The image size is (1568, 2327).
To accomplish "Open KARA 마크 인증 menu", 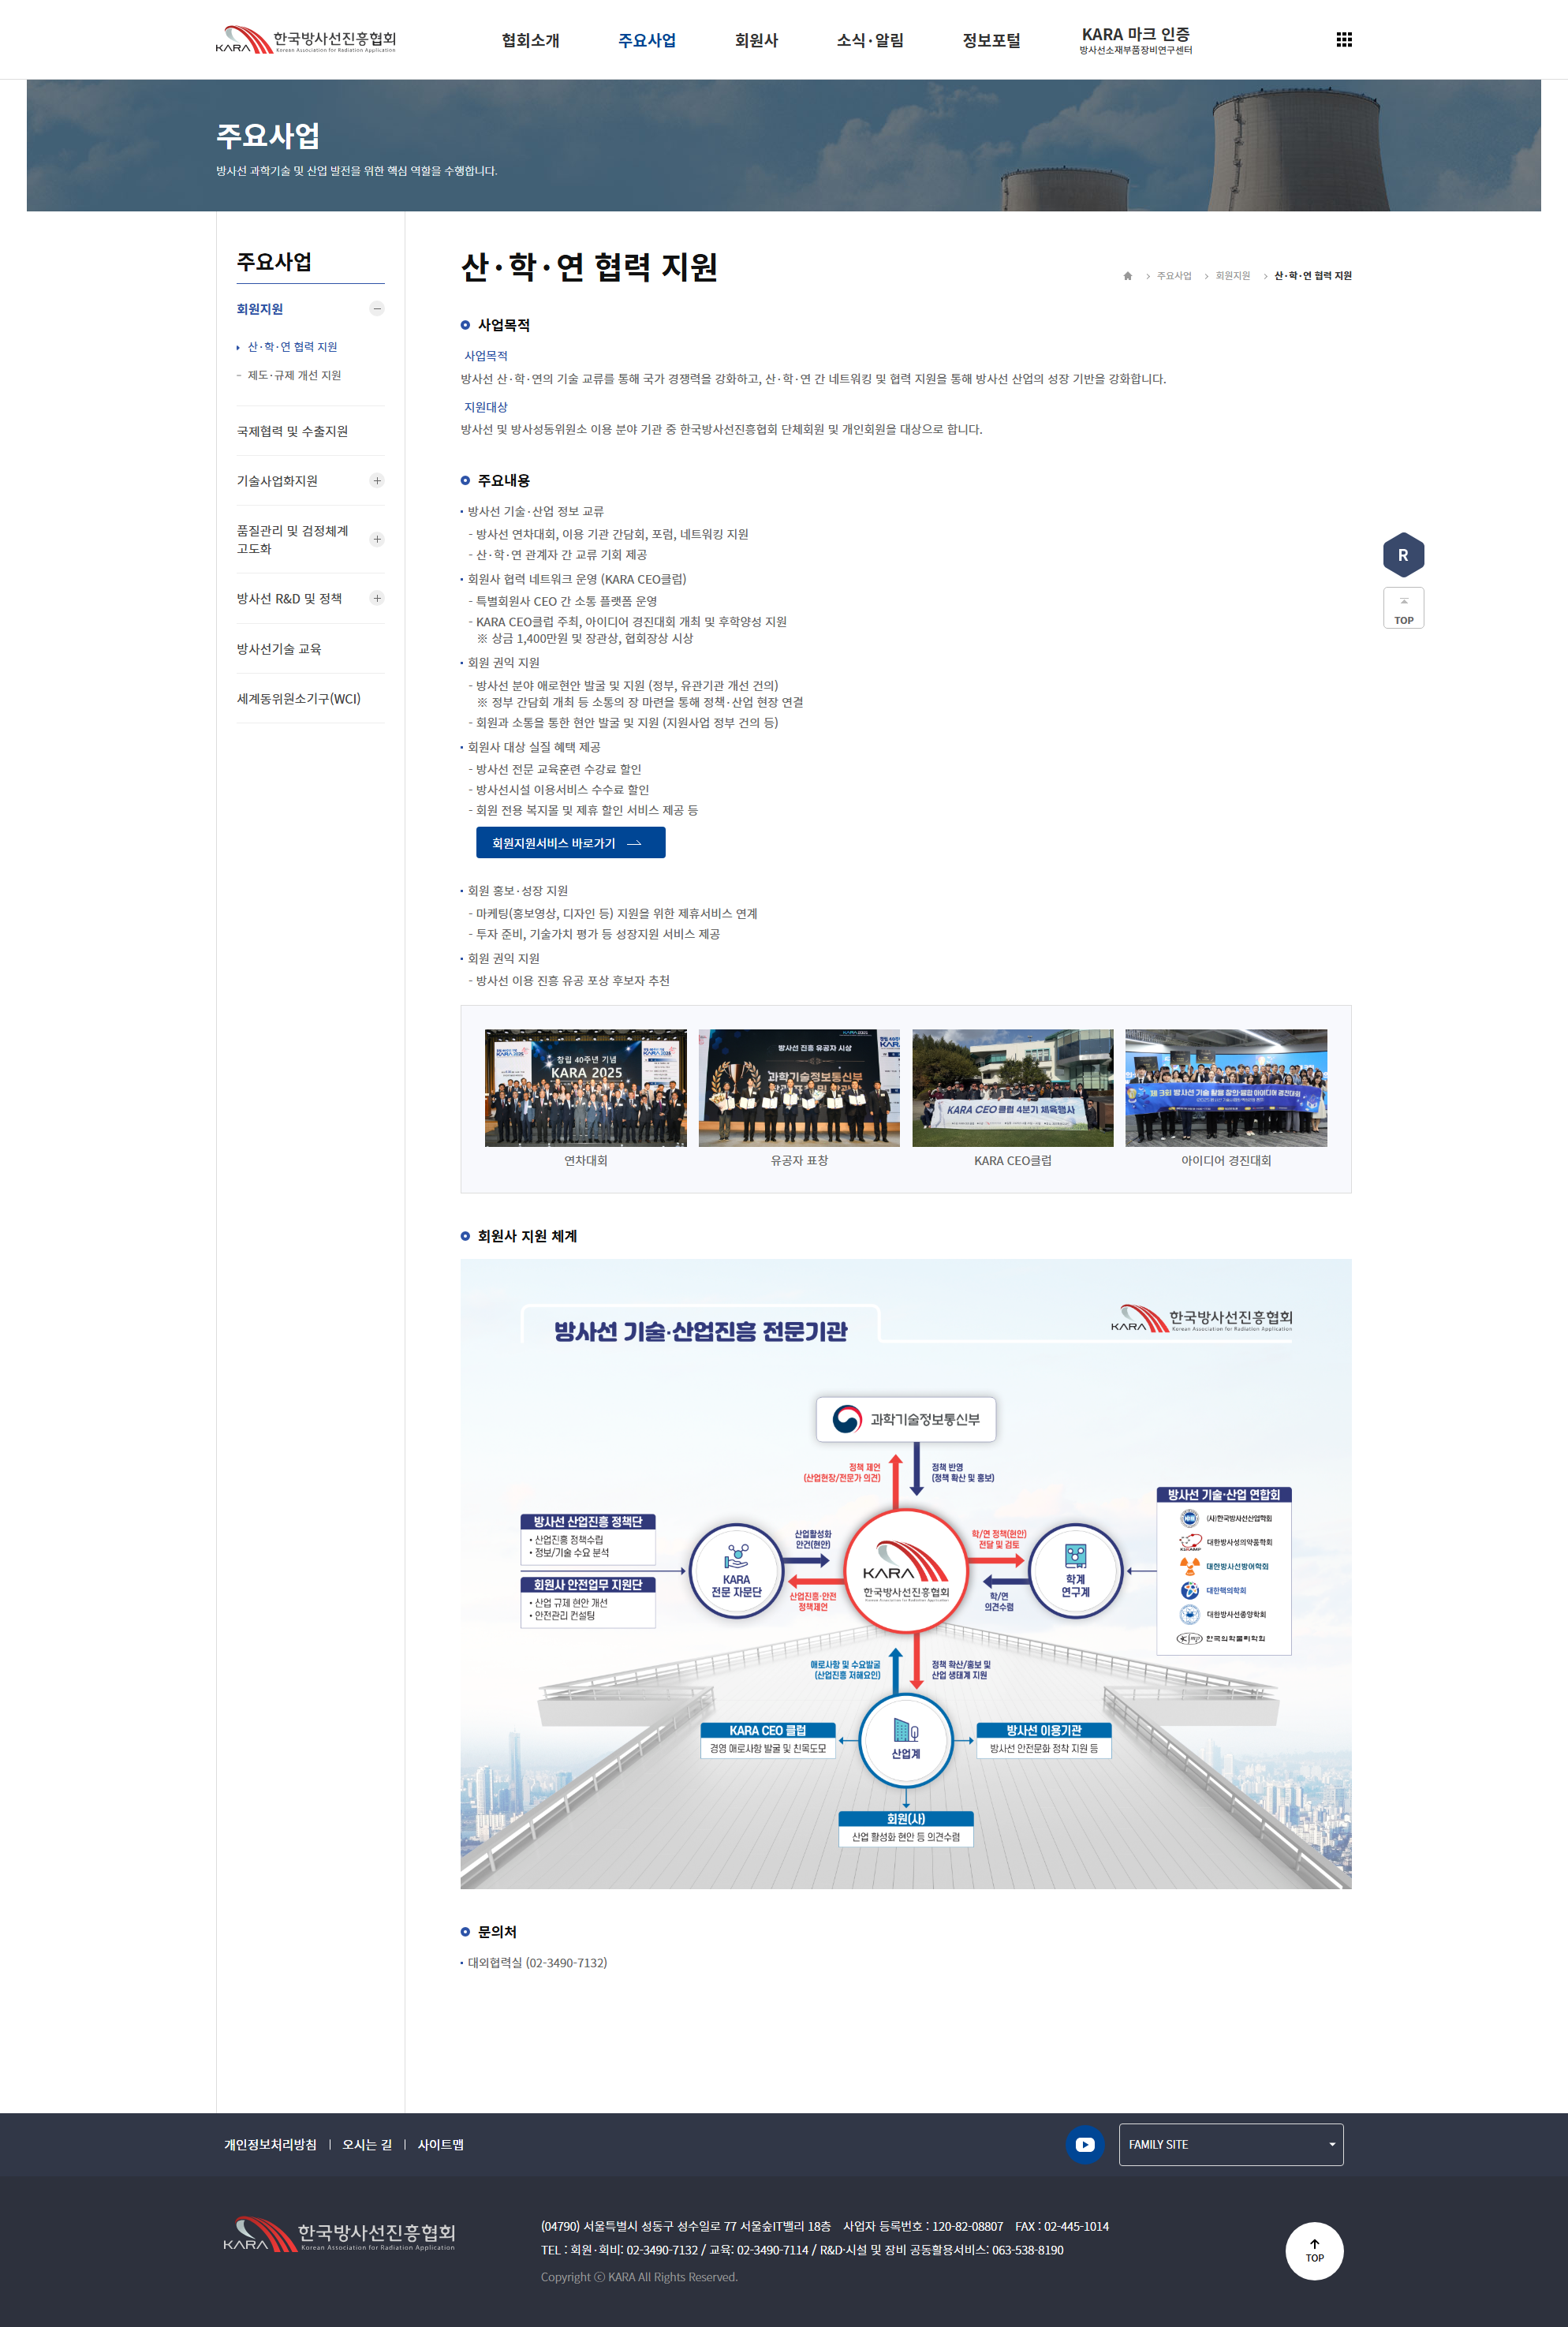I will coord(1135,40).
